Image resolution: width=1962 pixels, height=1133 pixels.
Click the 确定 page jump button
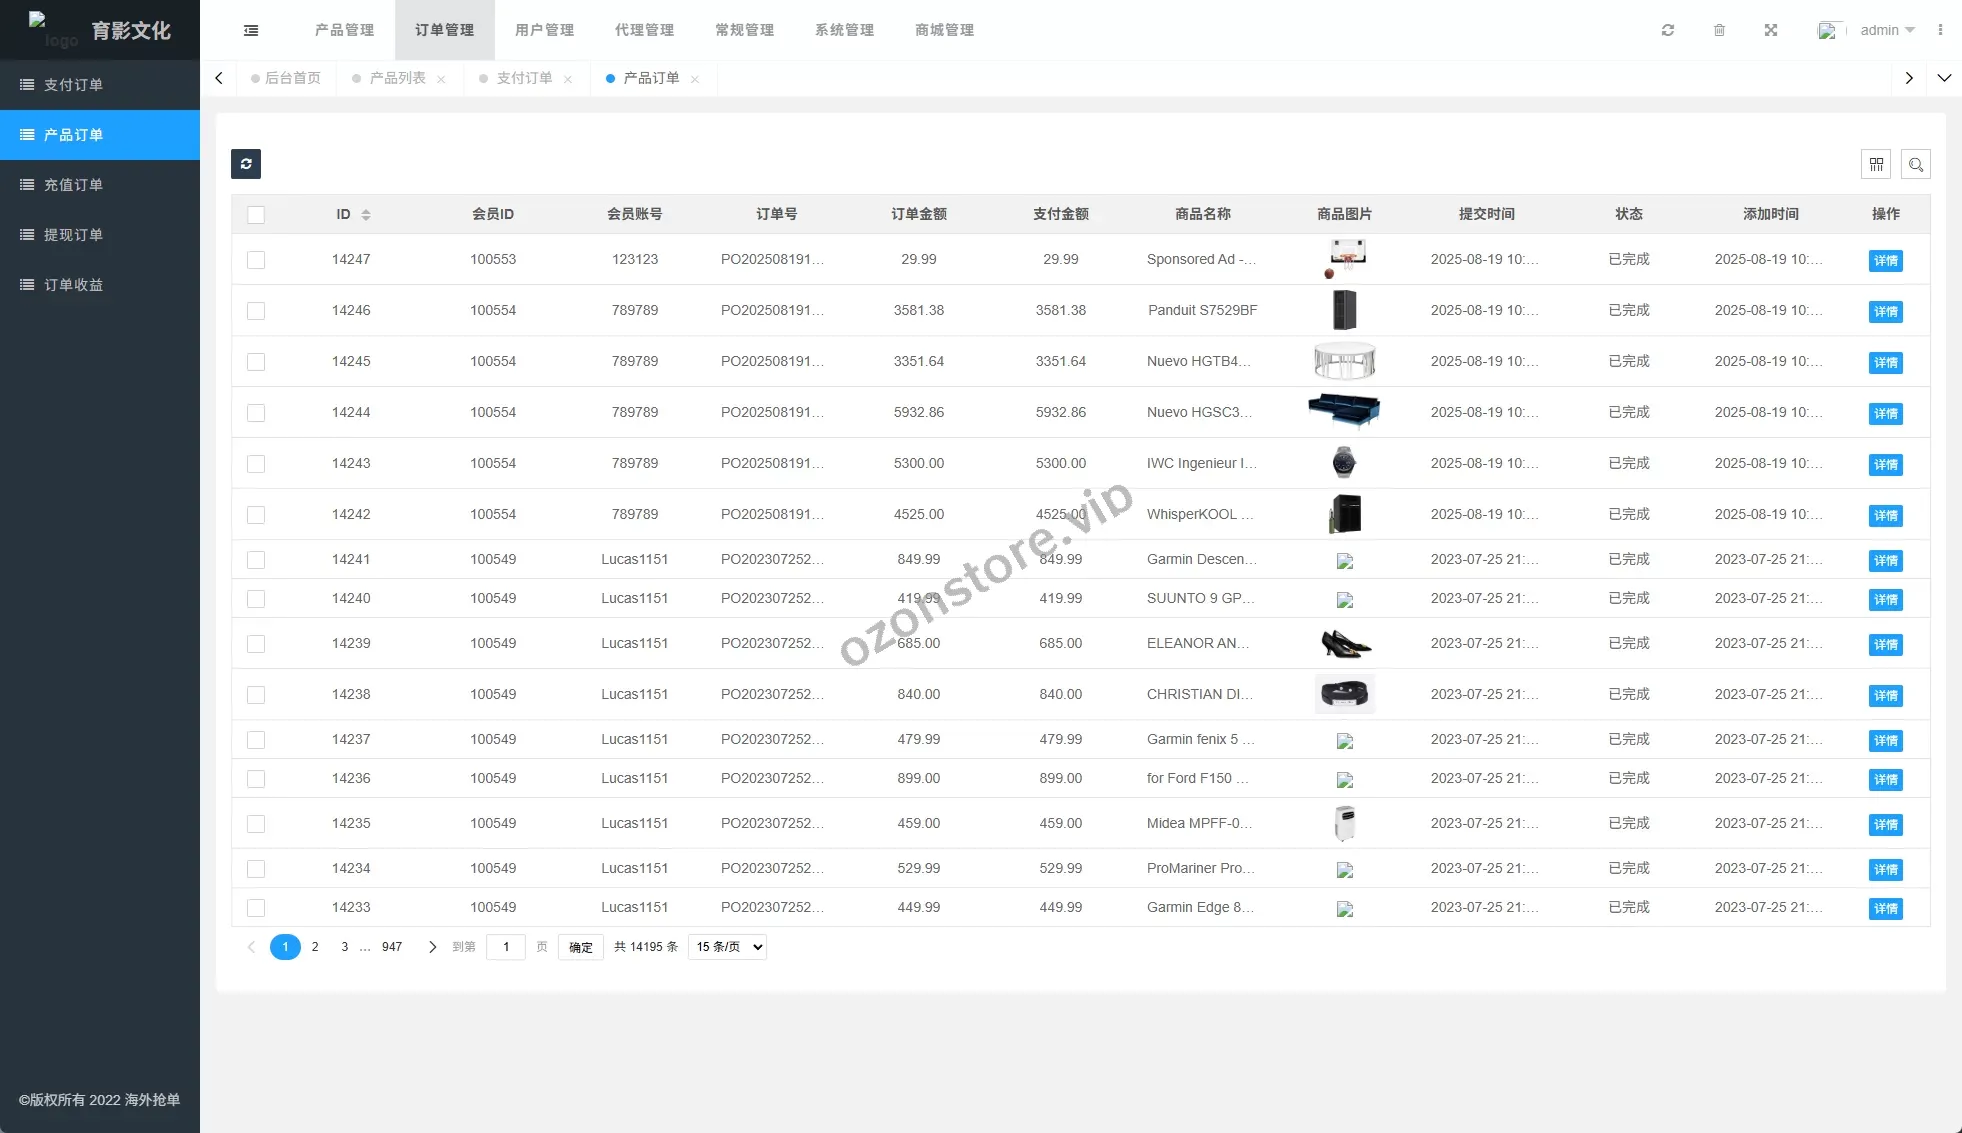[x=580, y=947]
